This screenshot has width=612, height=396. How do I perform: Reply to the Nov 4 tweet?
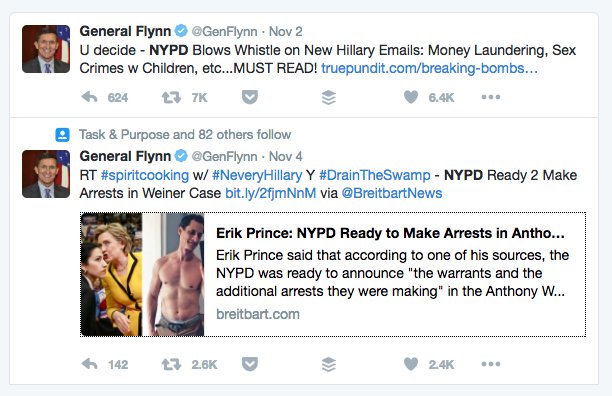[89, 364]
